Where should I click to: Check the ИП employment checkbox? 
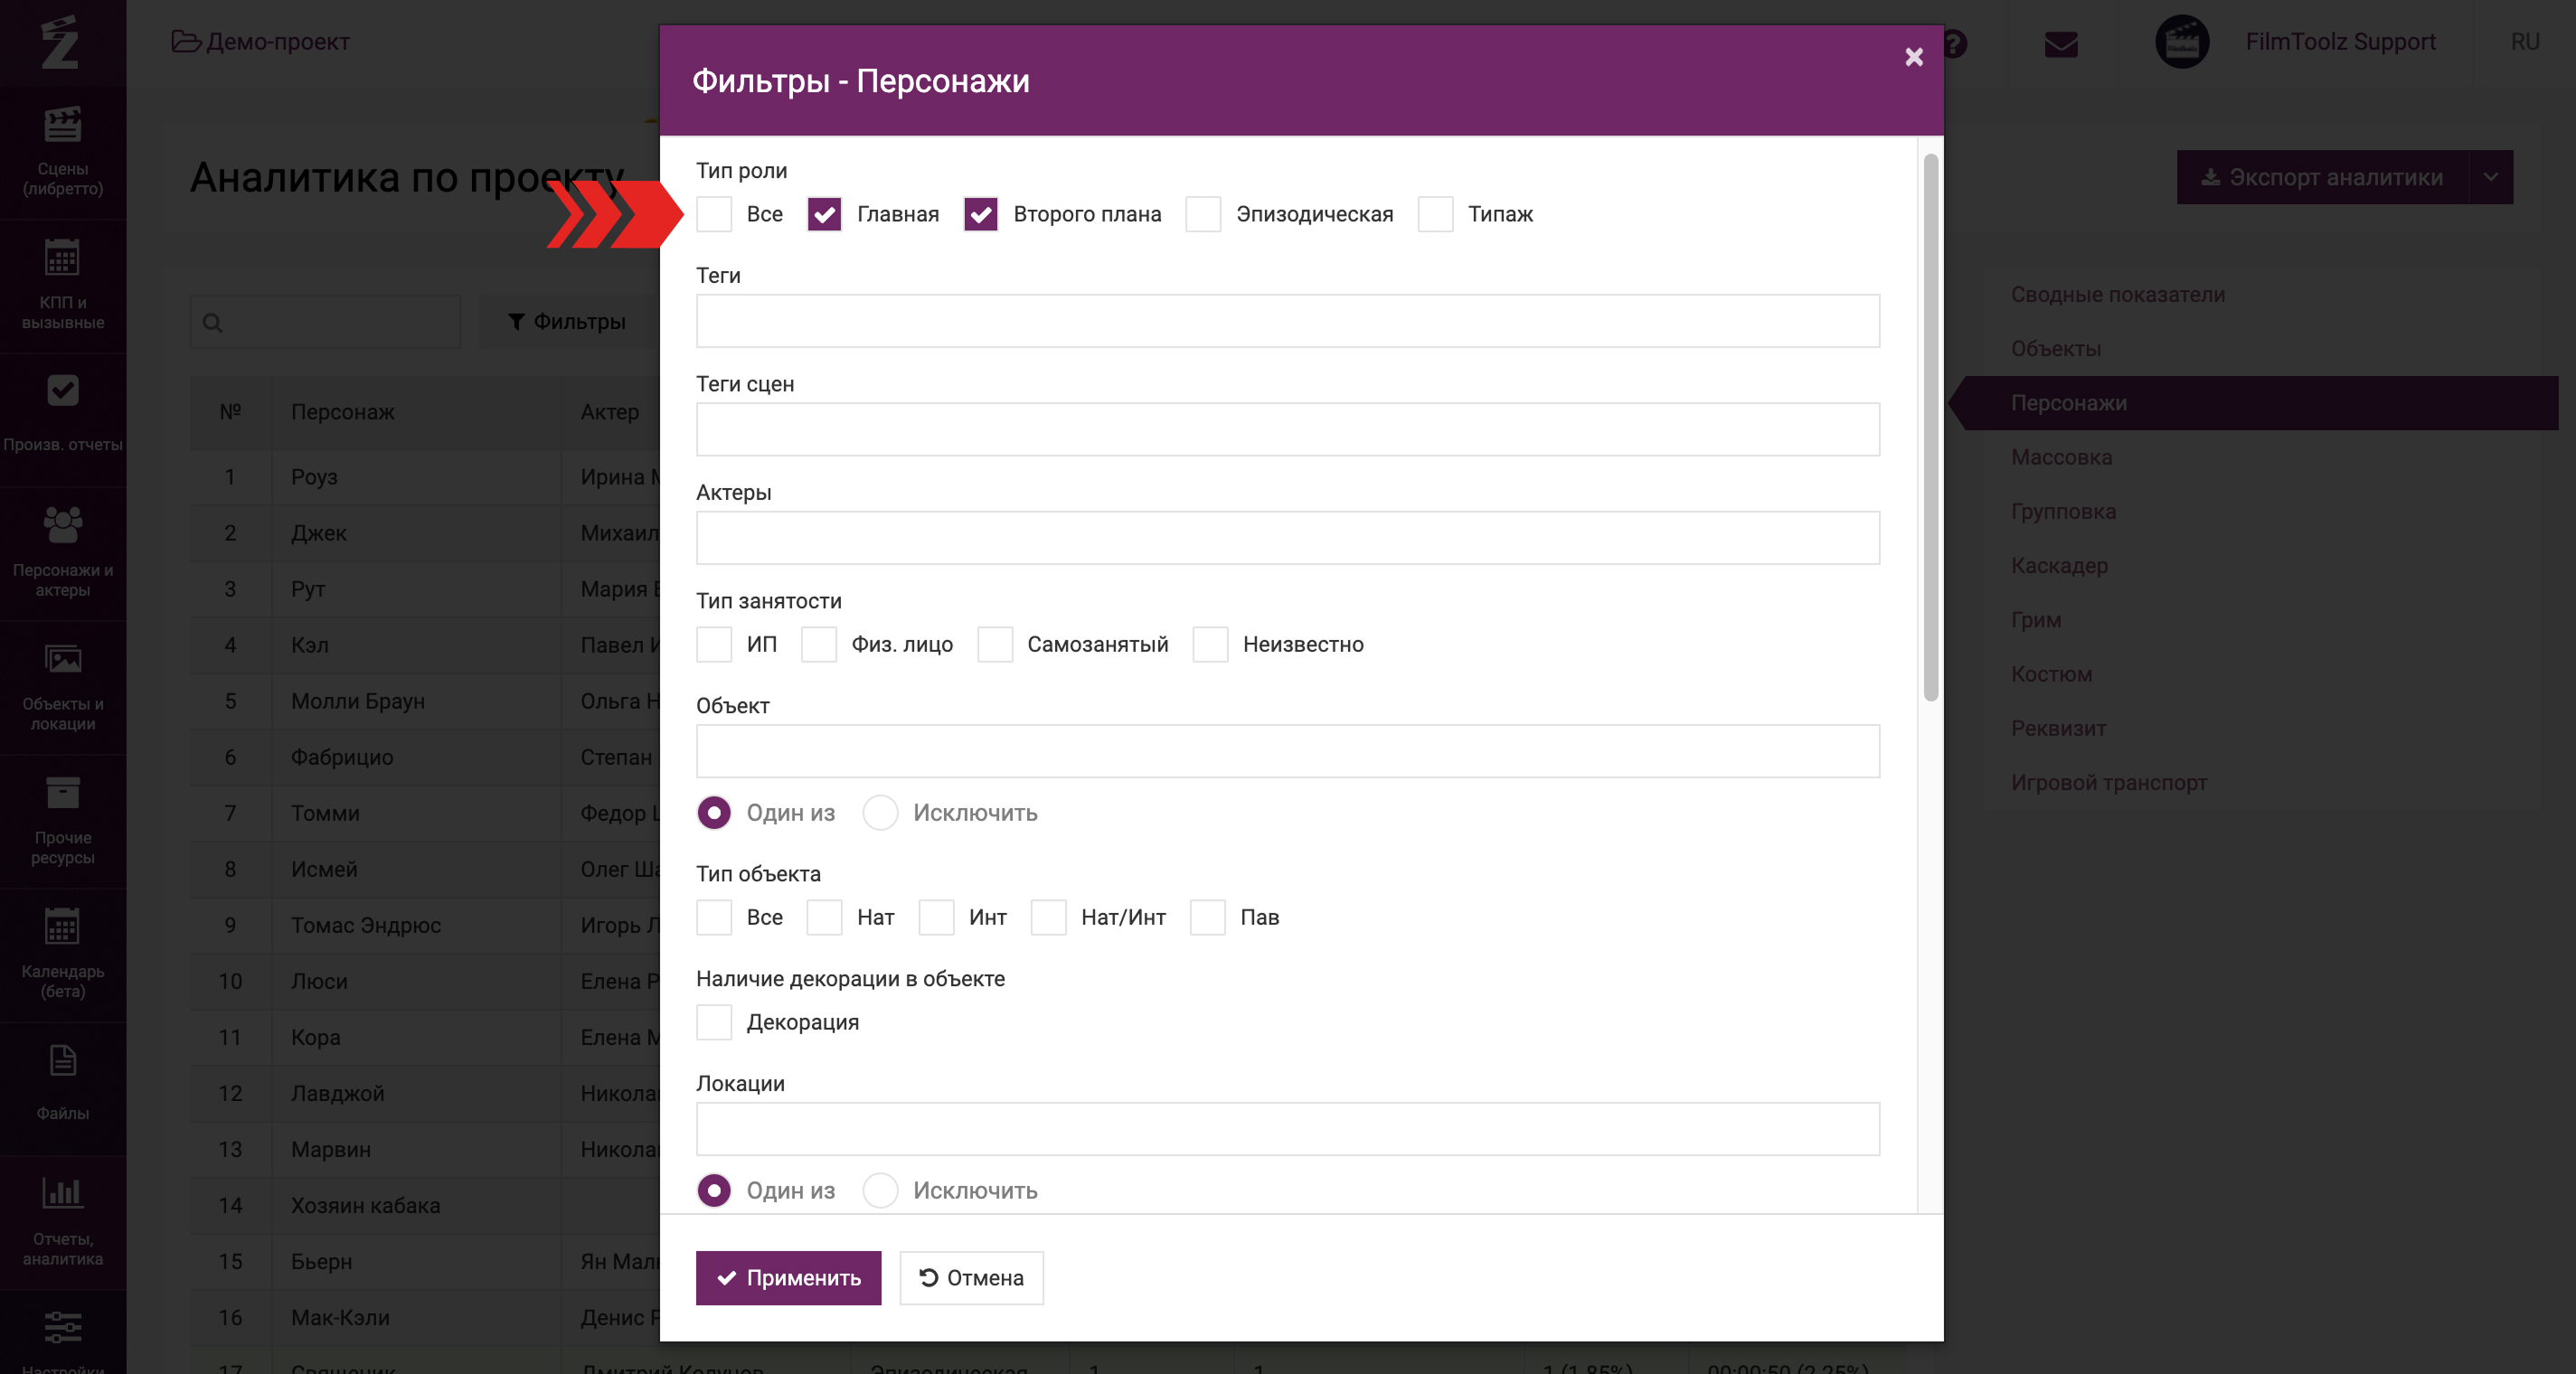coord(714,644)
